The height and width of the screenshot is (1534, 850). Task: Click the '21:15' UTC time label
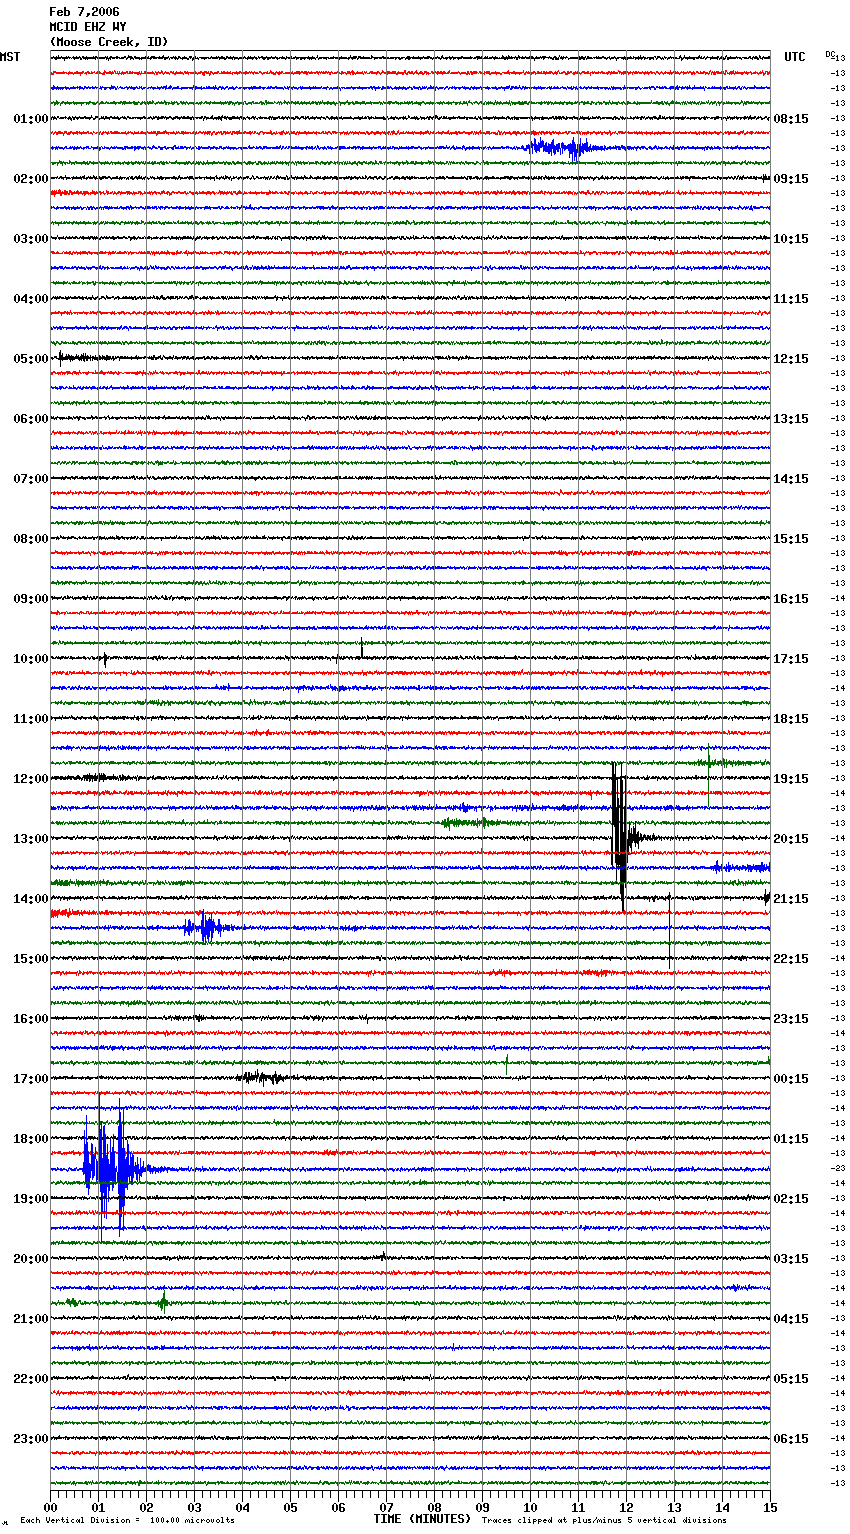(x=791, y=899)
